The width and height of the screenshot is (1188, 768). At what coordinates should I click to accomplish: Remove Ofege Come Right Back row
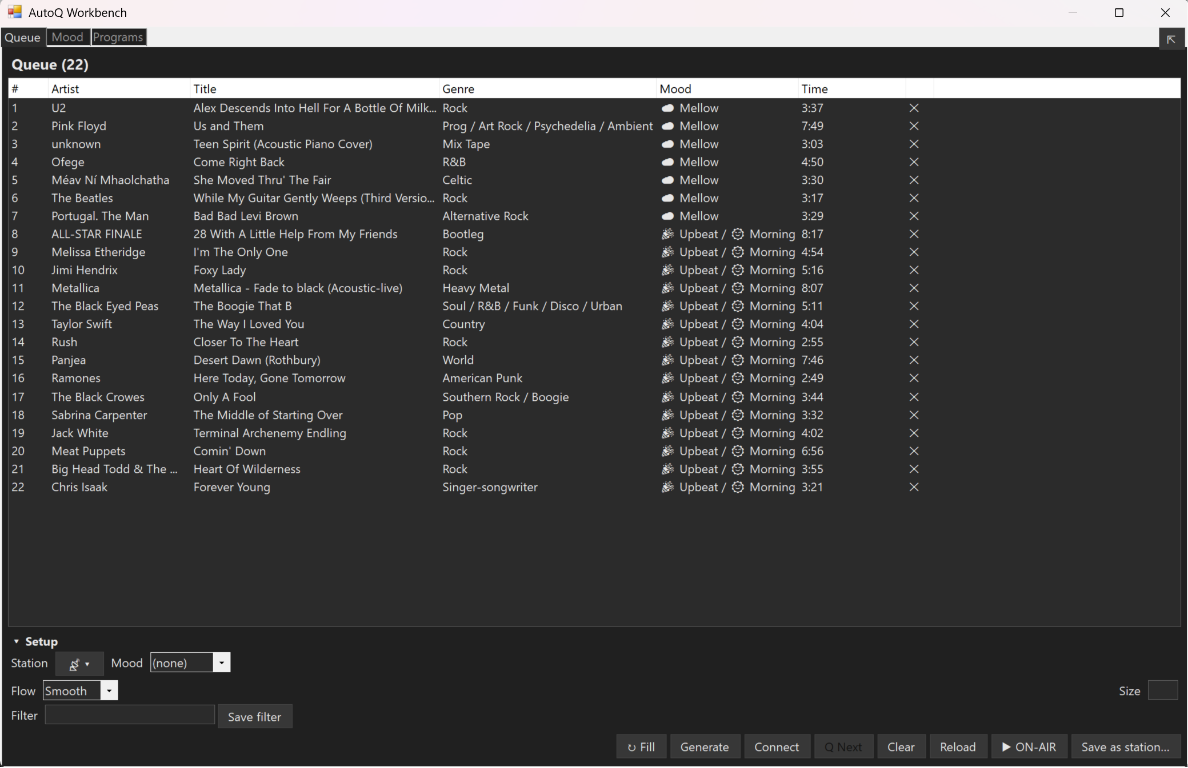(x=914, y=162)
